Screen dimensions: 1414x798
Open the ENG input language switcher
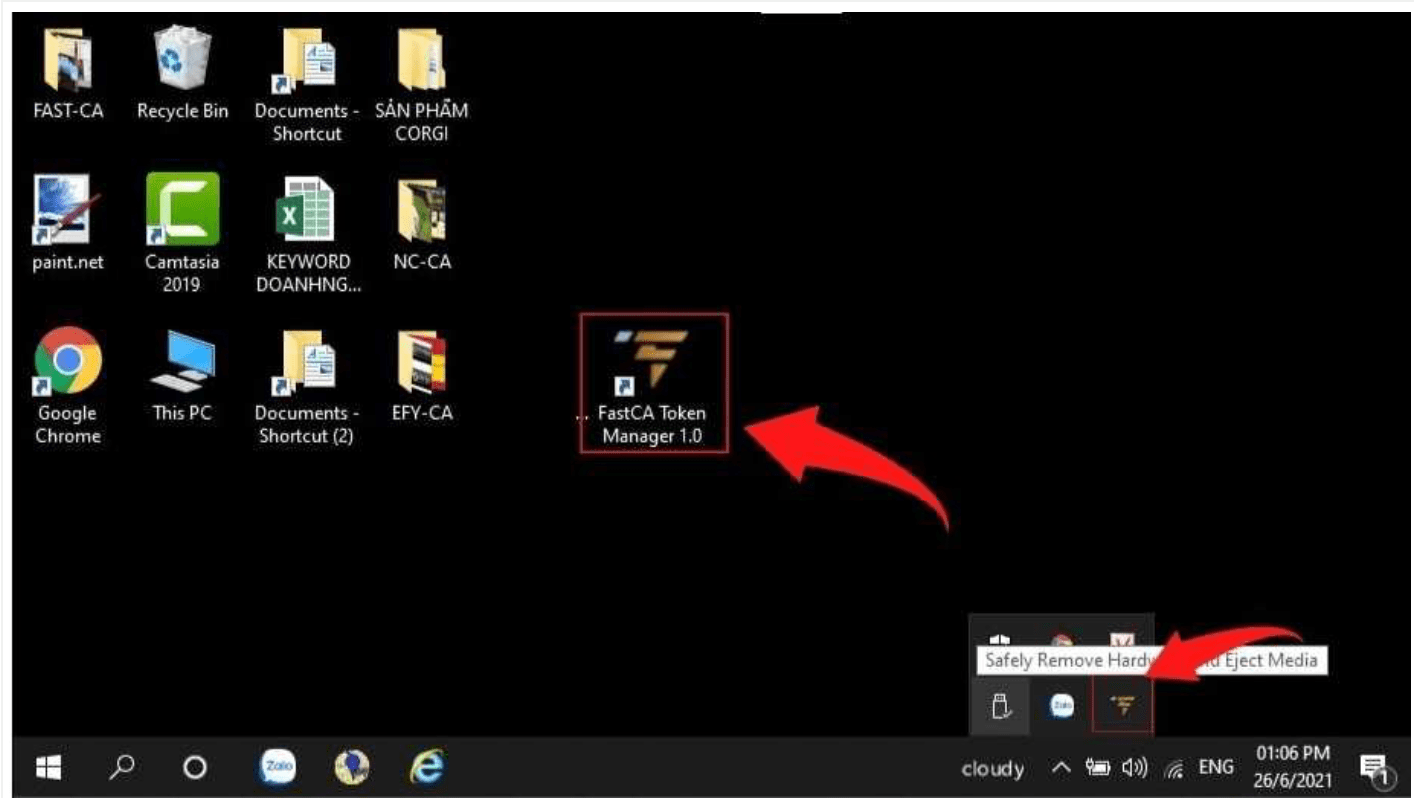(1215, 767)
